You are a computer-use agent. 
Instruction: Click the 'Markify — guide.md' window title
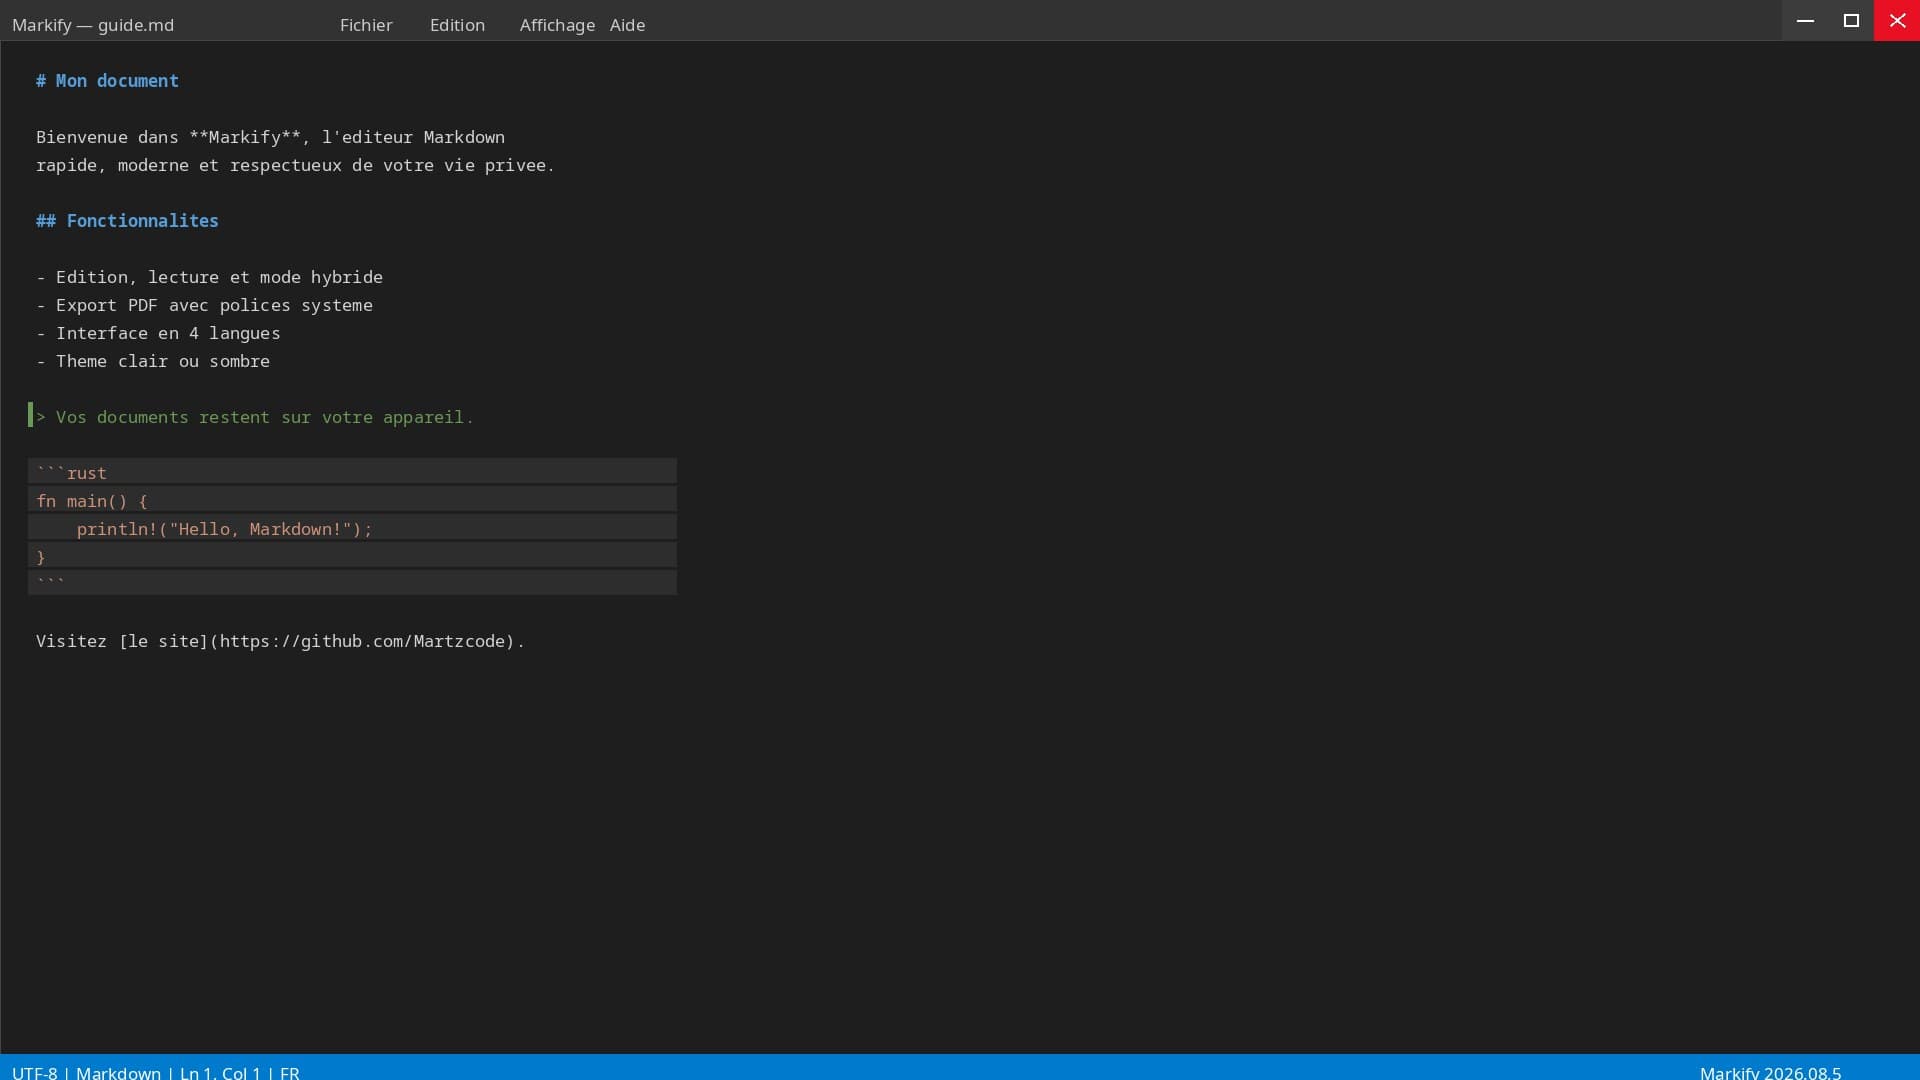93,25
